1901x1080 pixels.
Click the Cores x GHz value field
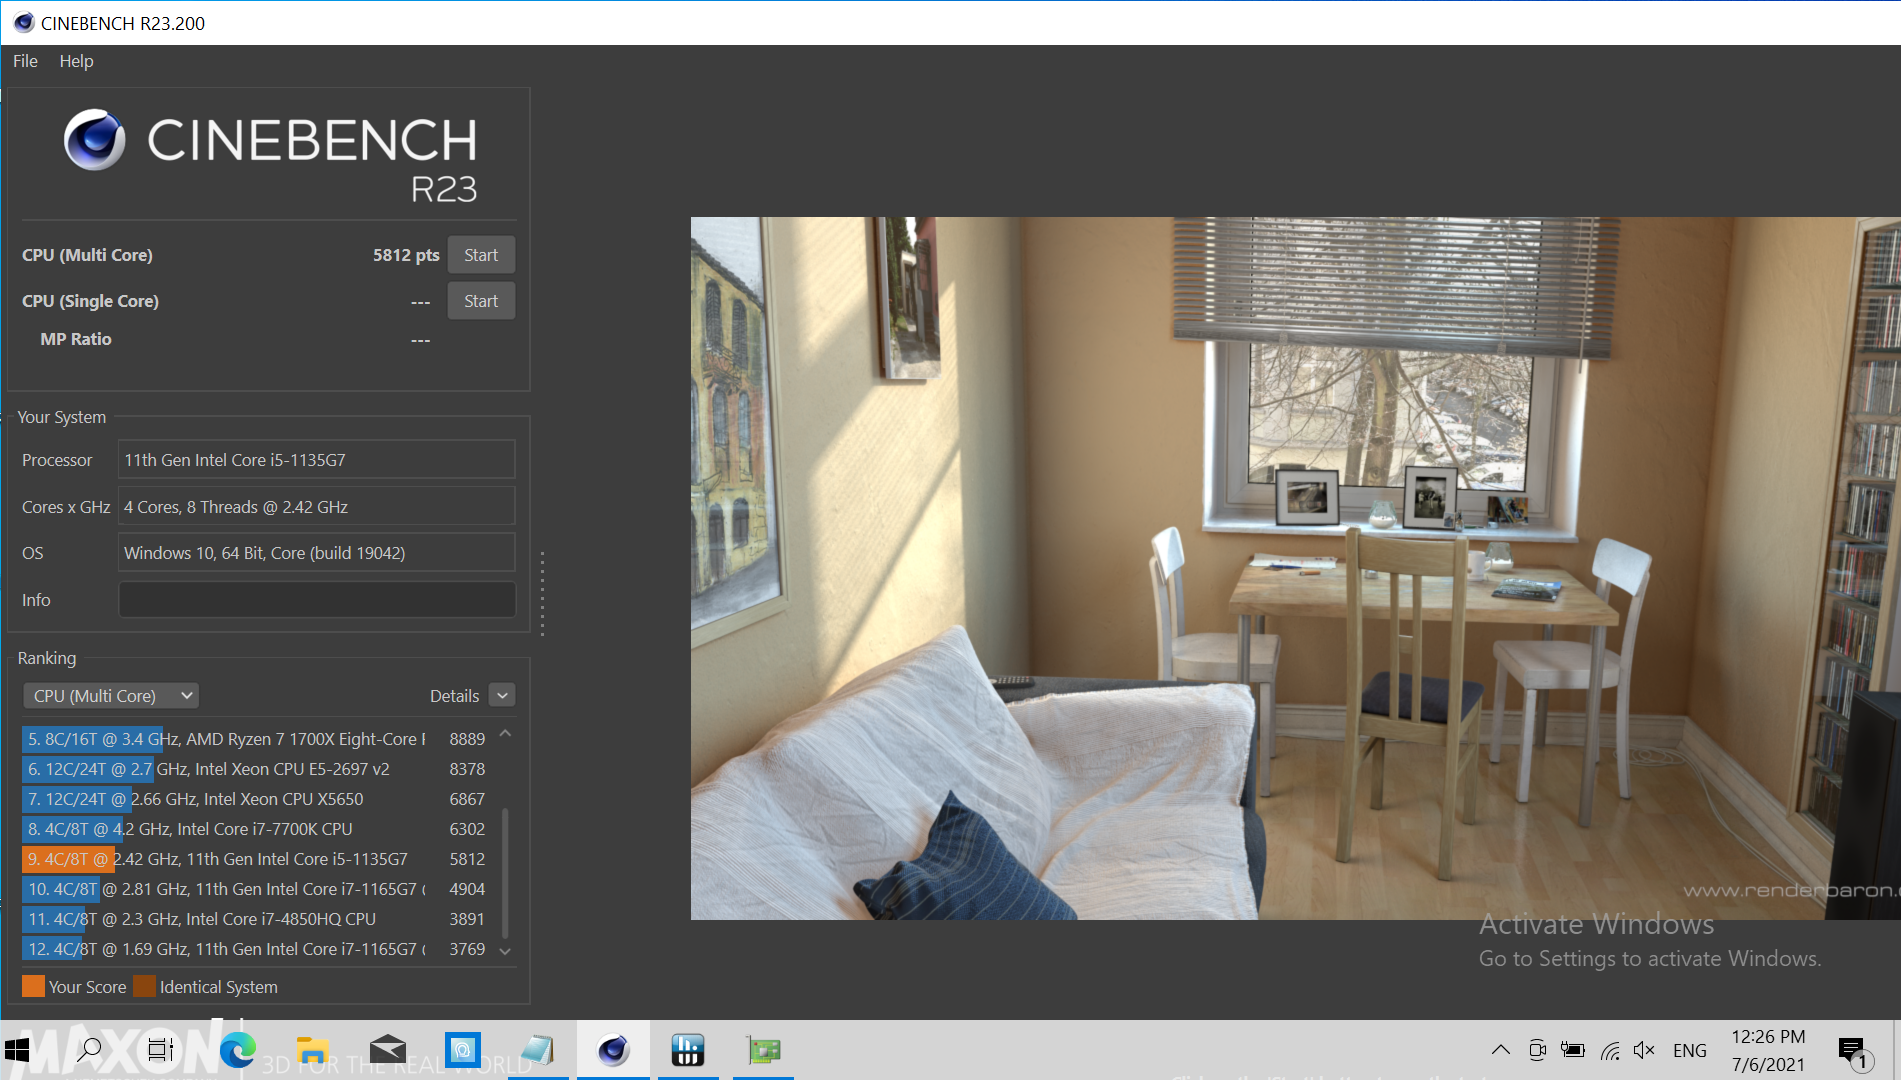pos(317,507)
